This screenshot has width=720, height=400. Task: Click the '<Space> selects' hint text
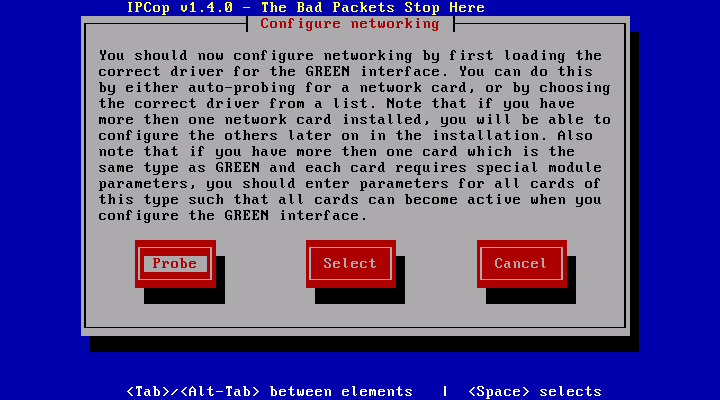(534, 391)
